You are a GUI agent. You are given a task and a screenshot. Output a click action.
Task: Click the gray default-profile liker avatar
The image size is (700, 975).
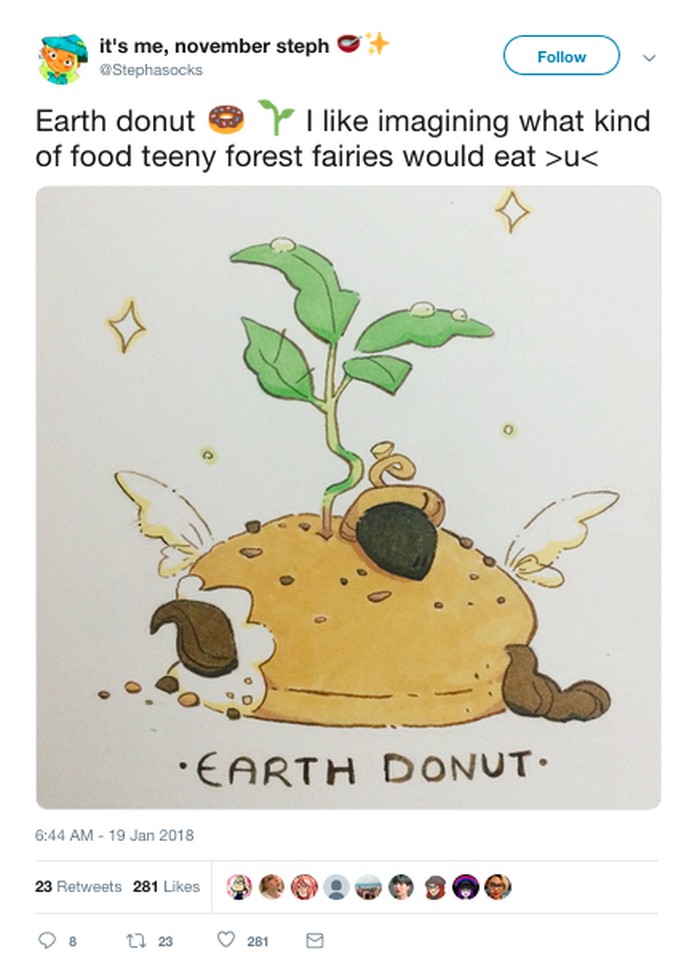(x=336, y=887)
